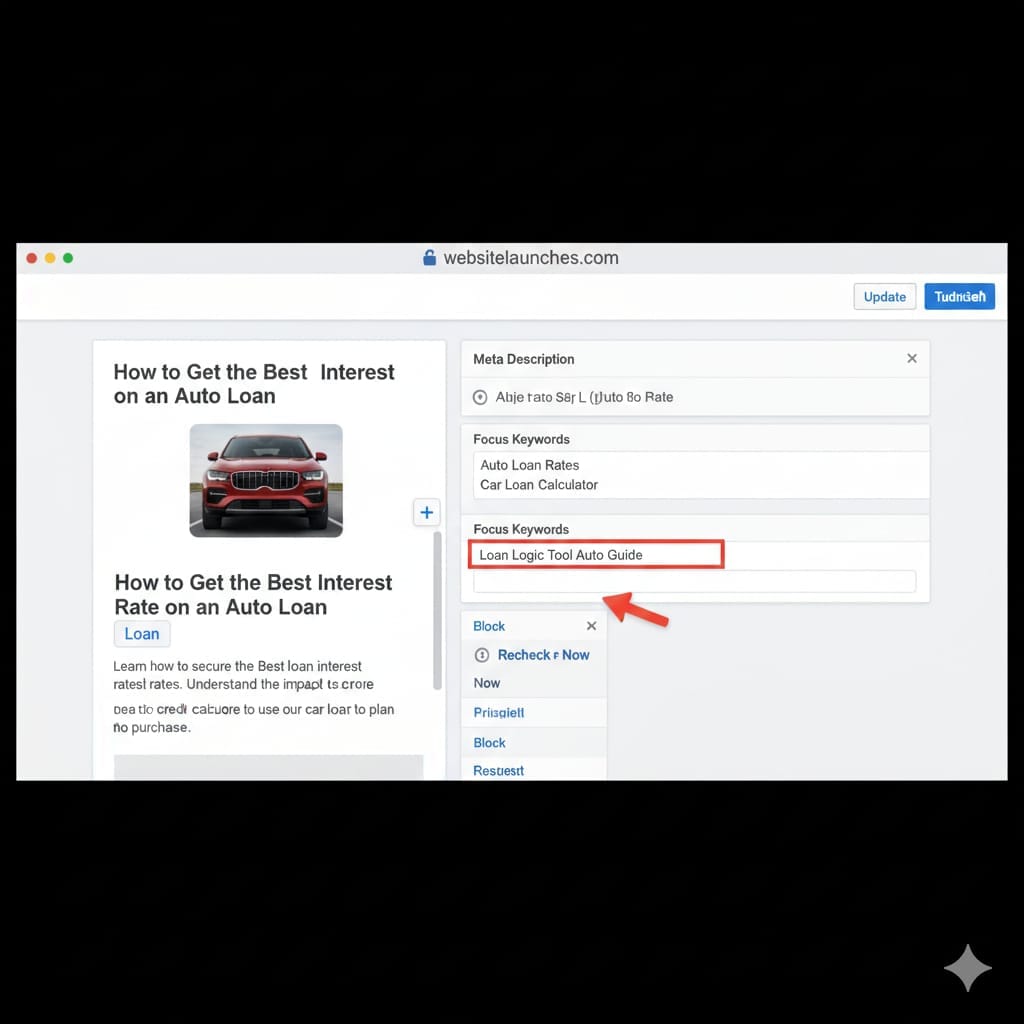Click the blue button next to Update
The width and height of the screenshot is (1024, 1024).
tap(958, 296)
